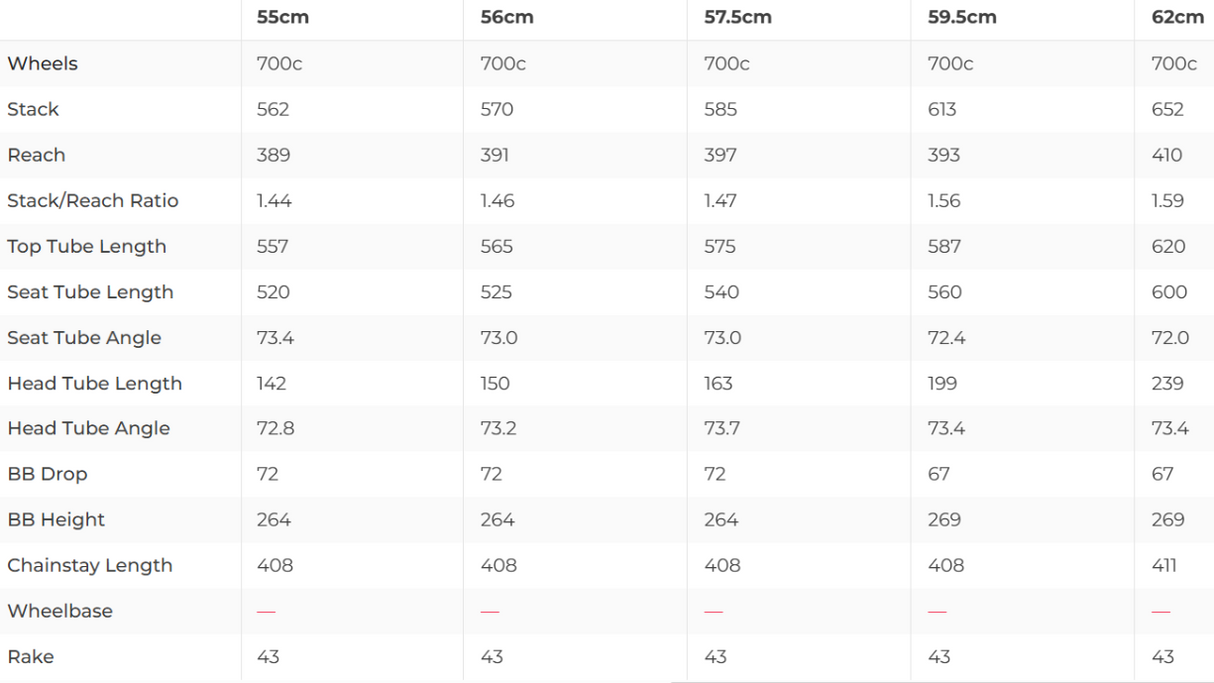The image size is (1214, 683).
Task: Select the 56cm size column header
Action: tap(506, 17)
